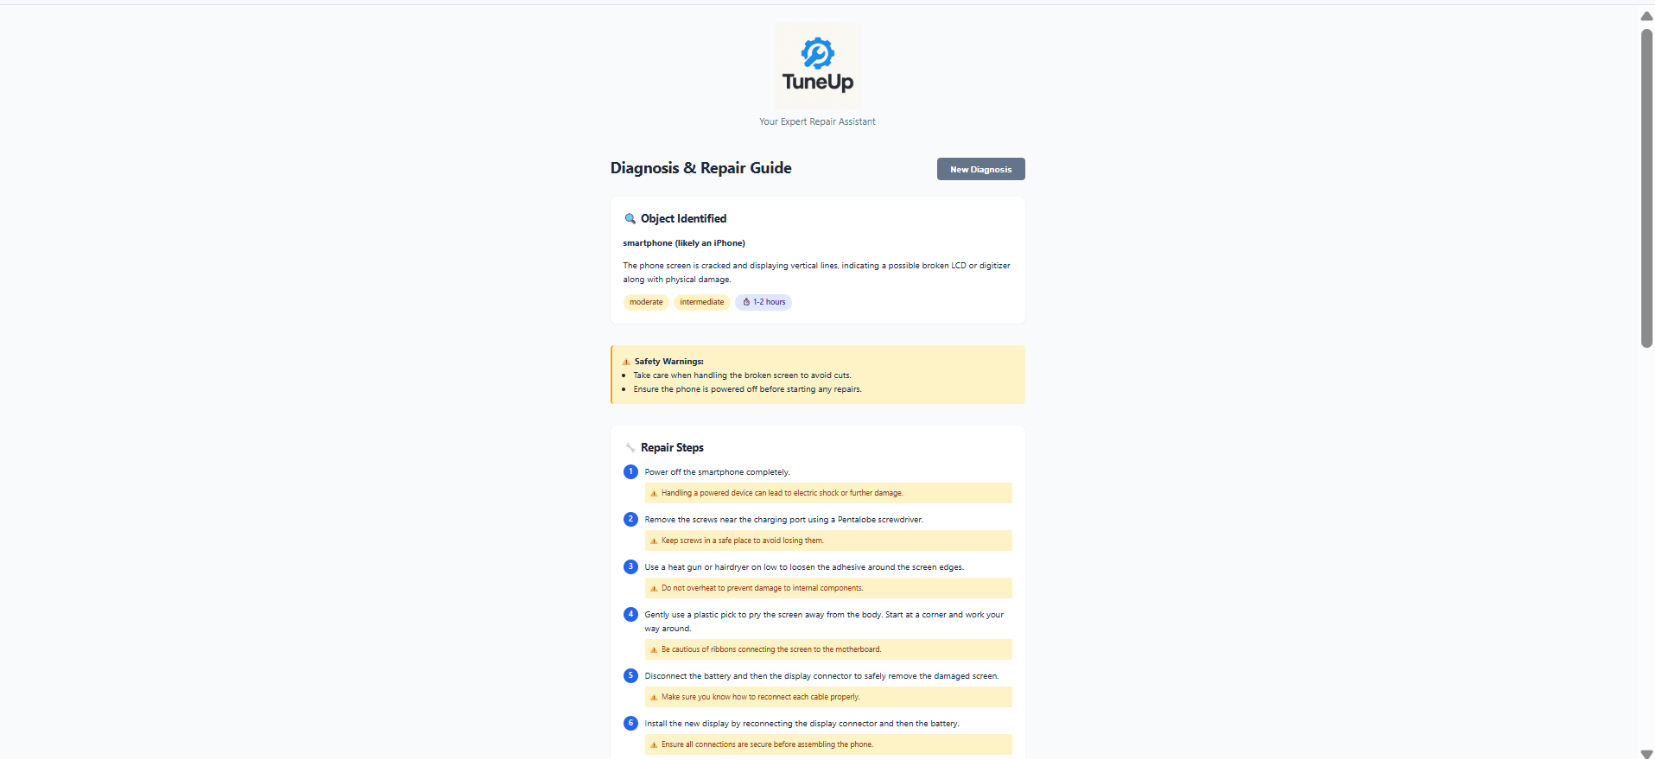Image resolution: width=1655 pixels, height=759 pixels.
Task: Click the step 6 number badge
Action: pyautogui.click(x=630, y=723)
